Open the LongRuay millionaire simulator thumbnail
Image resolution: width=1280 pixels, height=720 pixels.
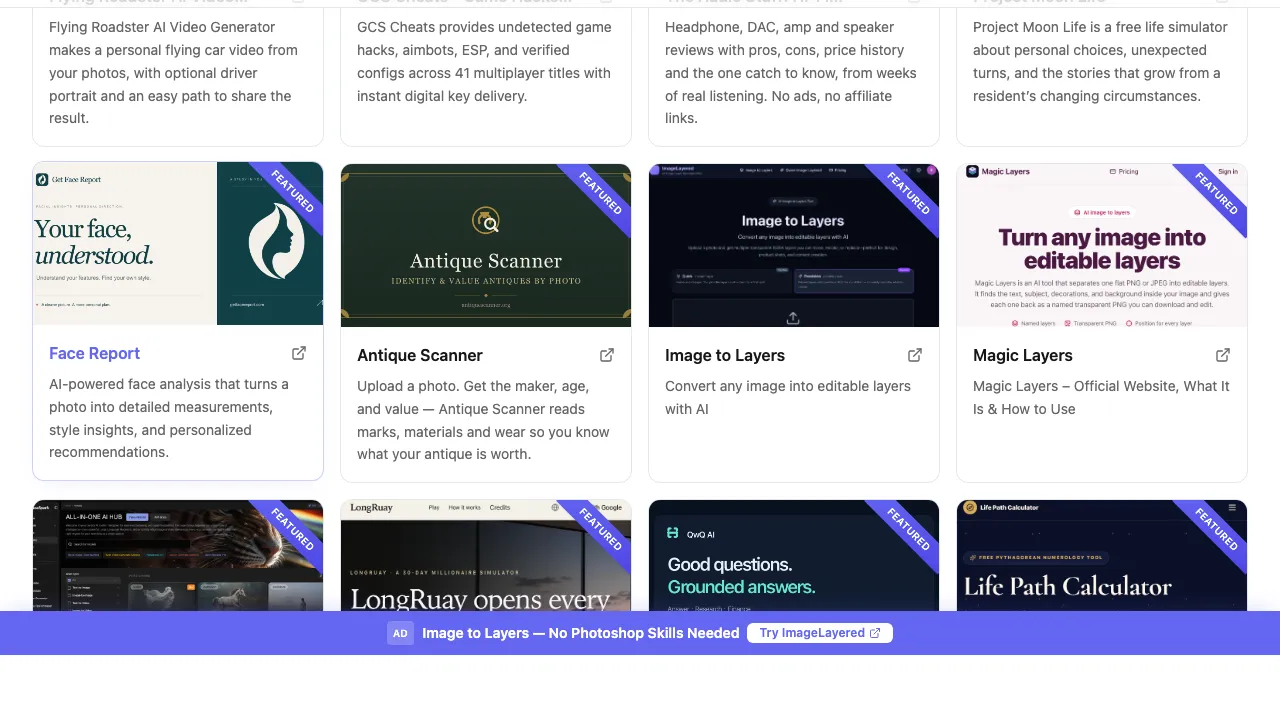point(486,556)
